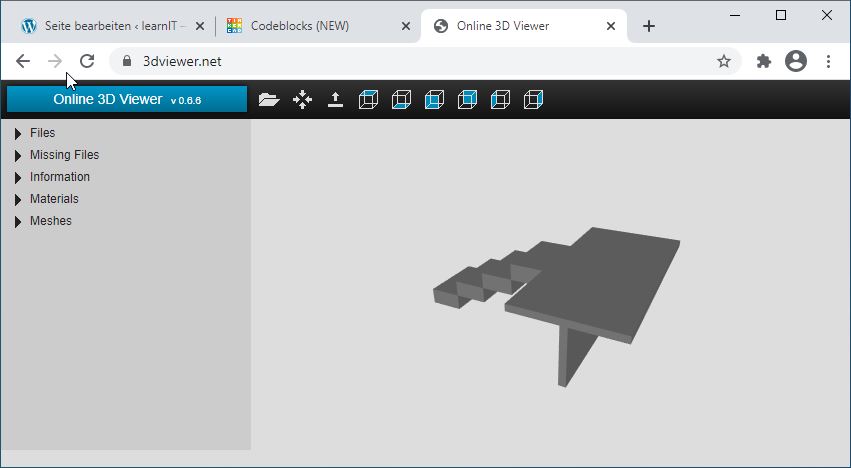Viewport: 851px width, 468px height.
Task: Expand the Information section arrow
Action: (18, 178)
